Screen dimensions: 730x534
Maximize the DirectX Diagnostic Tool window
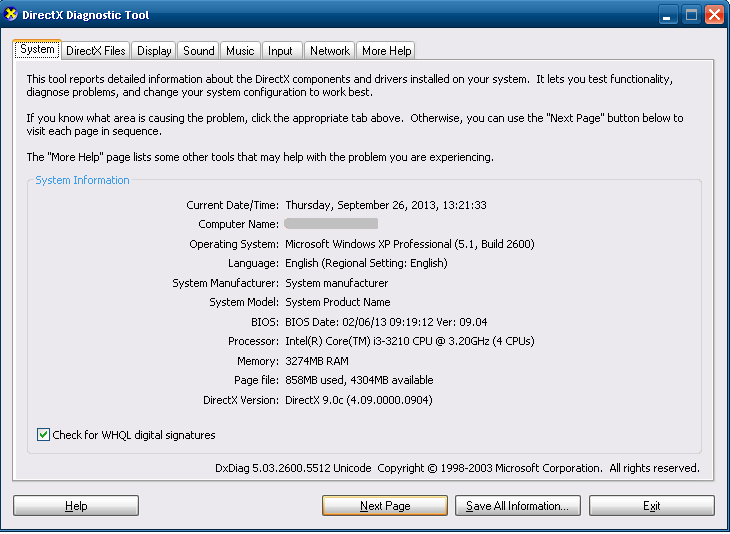691,15
